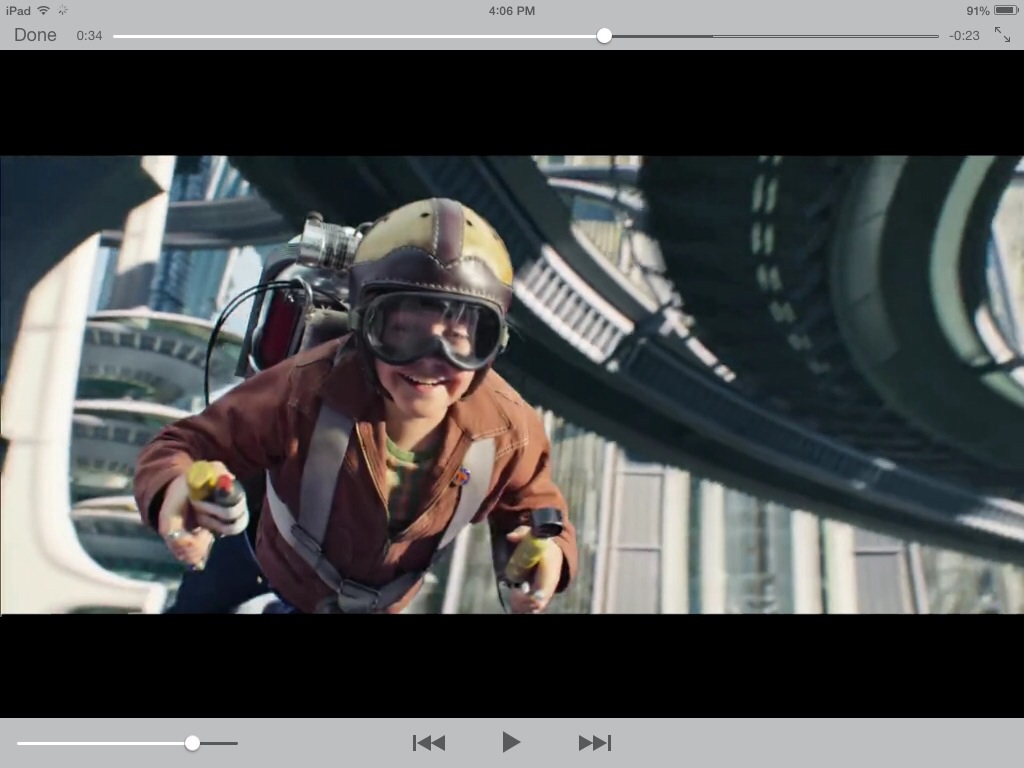Tap the video frame of the jetpack boy

pos(512,385)
